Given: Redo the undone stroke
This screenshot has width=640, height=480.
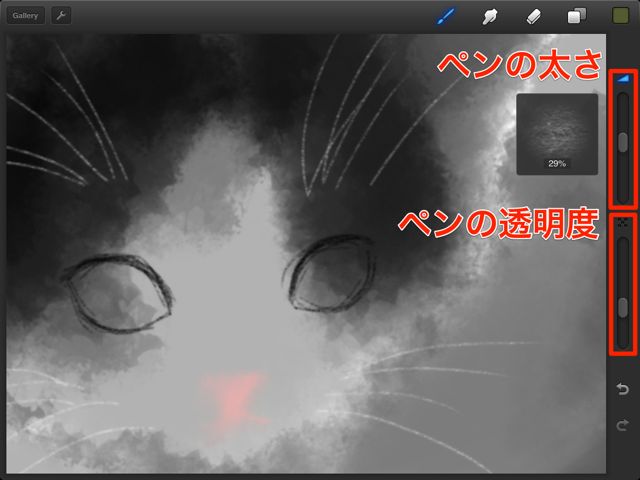Looking at the screenshot, I should [x=622, y=425].
